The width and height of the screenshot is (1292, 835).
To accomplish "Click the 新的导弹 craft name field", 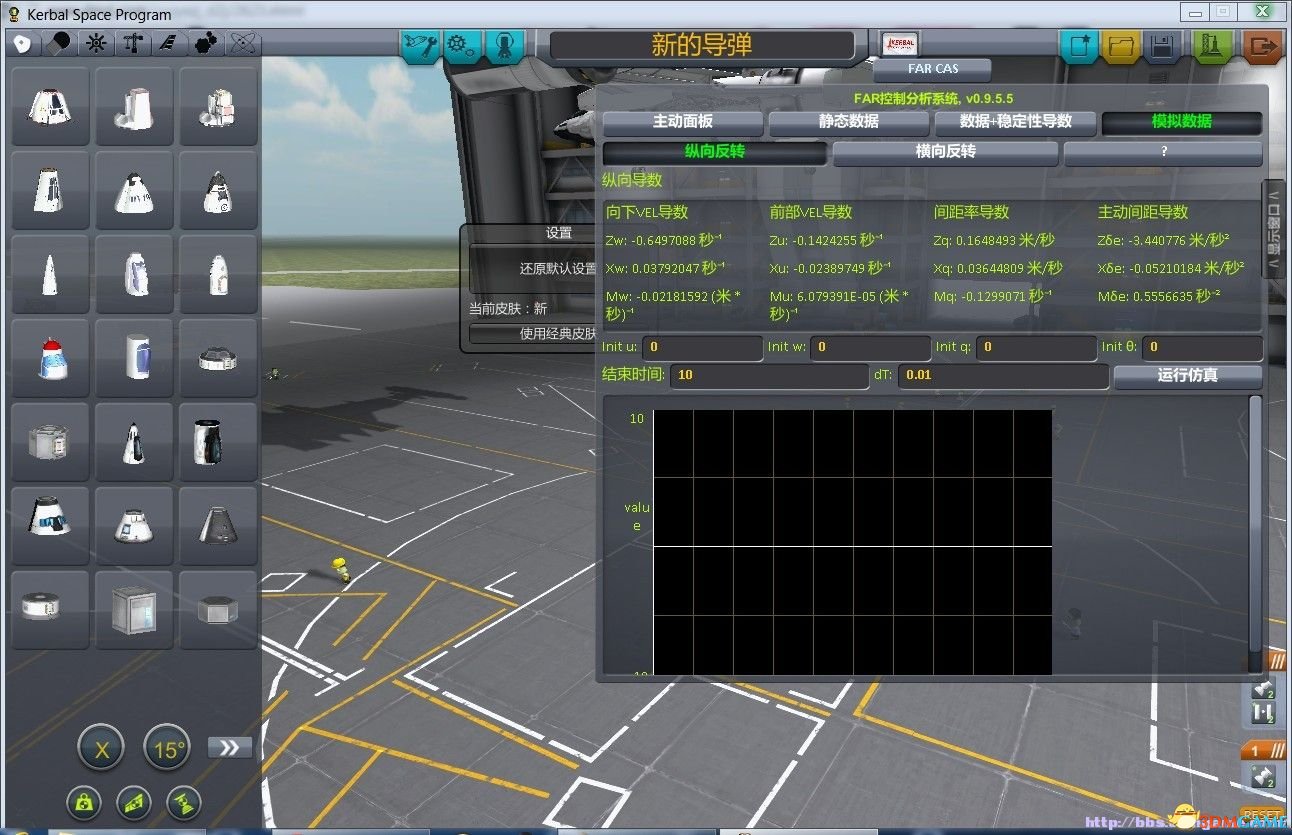I will (702, 46).
